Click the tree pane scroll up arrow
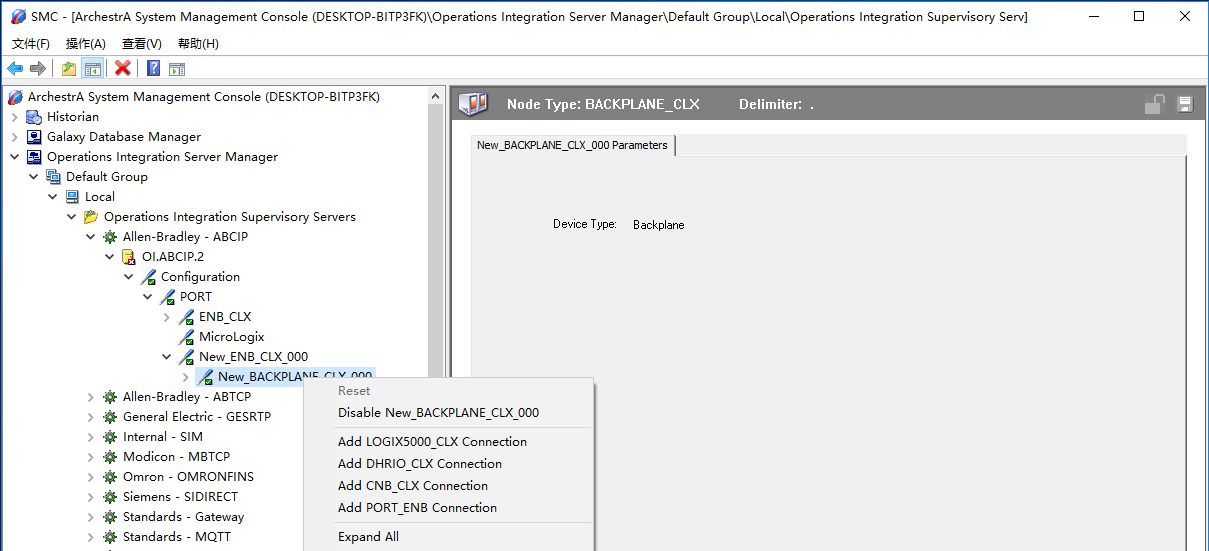 [436, 97]
